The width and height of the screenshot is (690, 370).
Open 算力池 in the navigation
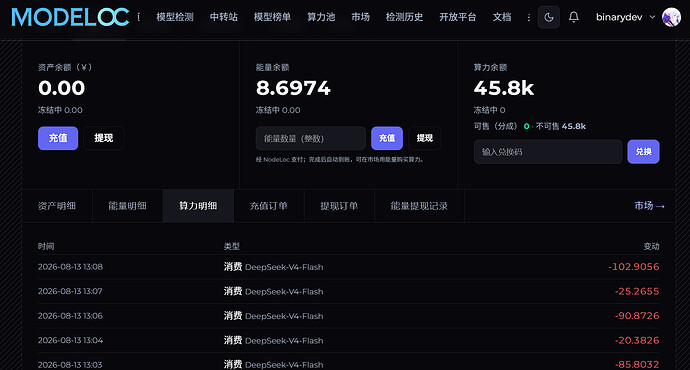321,17
